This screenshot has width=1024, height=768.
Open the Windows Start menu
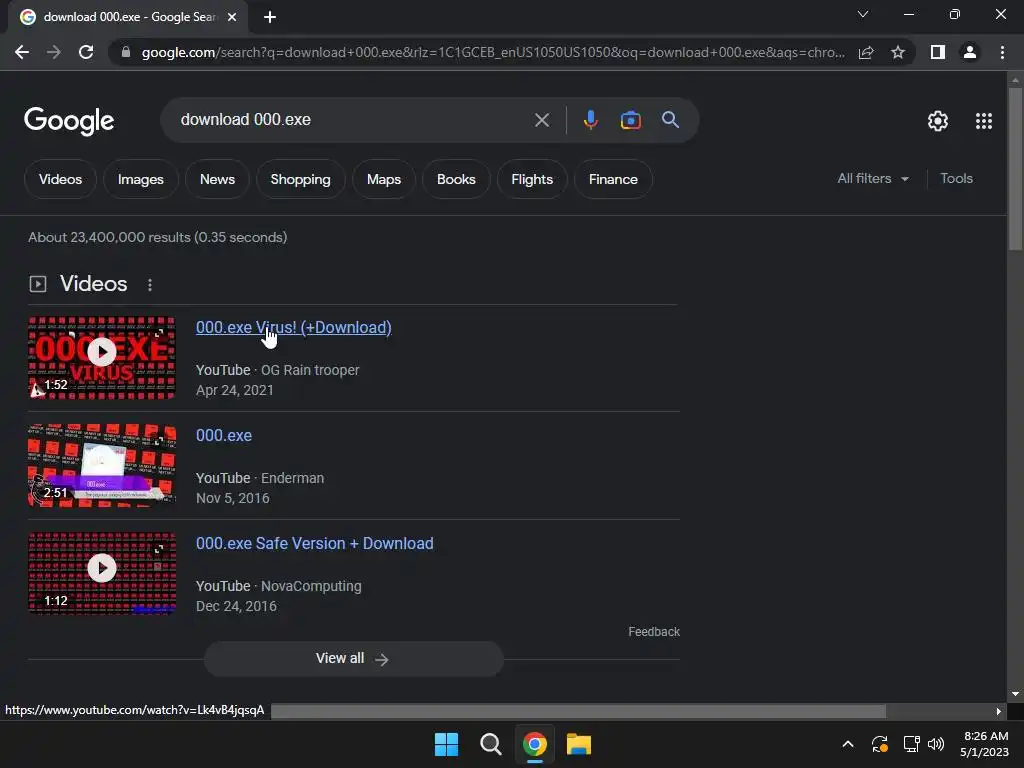point(447,744)
